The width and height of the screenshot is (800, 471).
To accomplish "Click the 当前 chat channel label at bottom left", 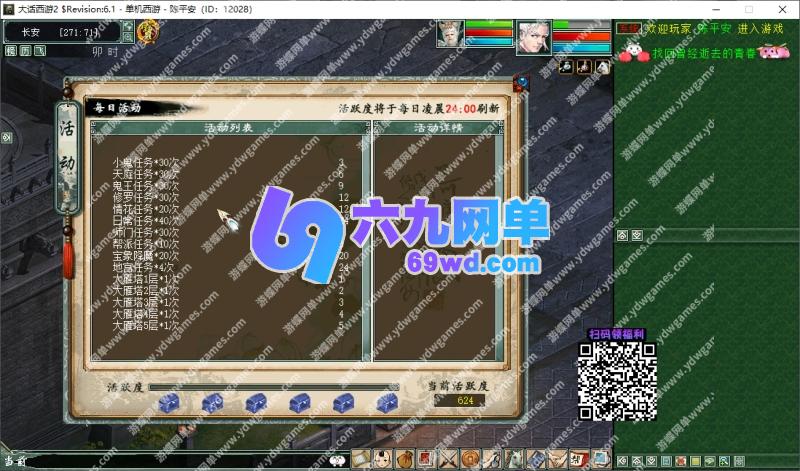I will (15, 461).
